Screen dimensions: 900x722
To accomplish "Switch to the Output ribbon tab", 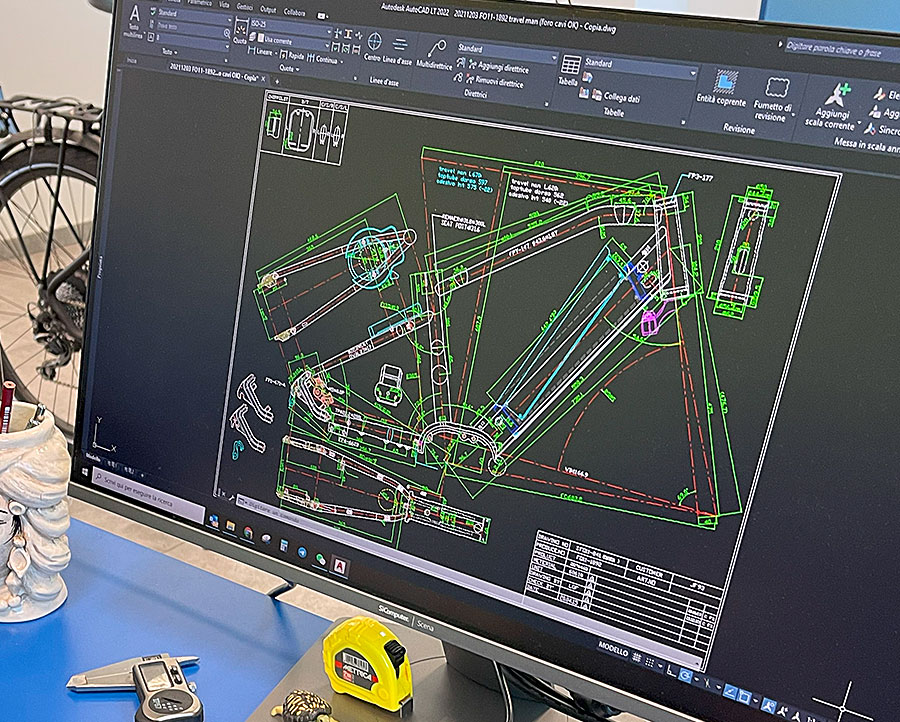I will (x=268, y=9).
